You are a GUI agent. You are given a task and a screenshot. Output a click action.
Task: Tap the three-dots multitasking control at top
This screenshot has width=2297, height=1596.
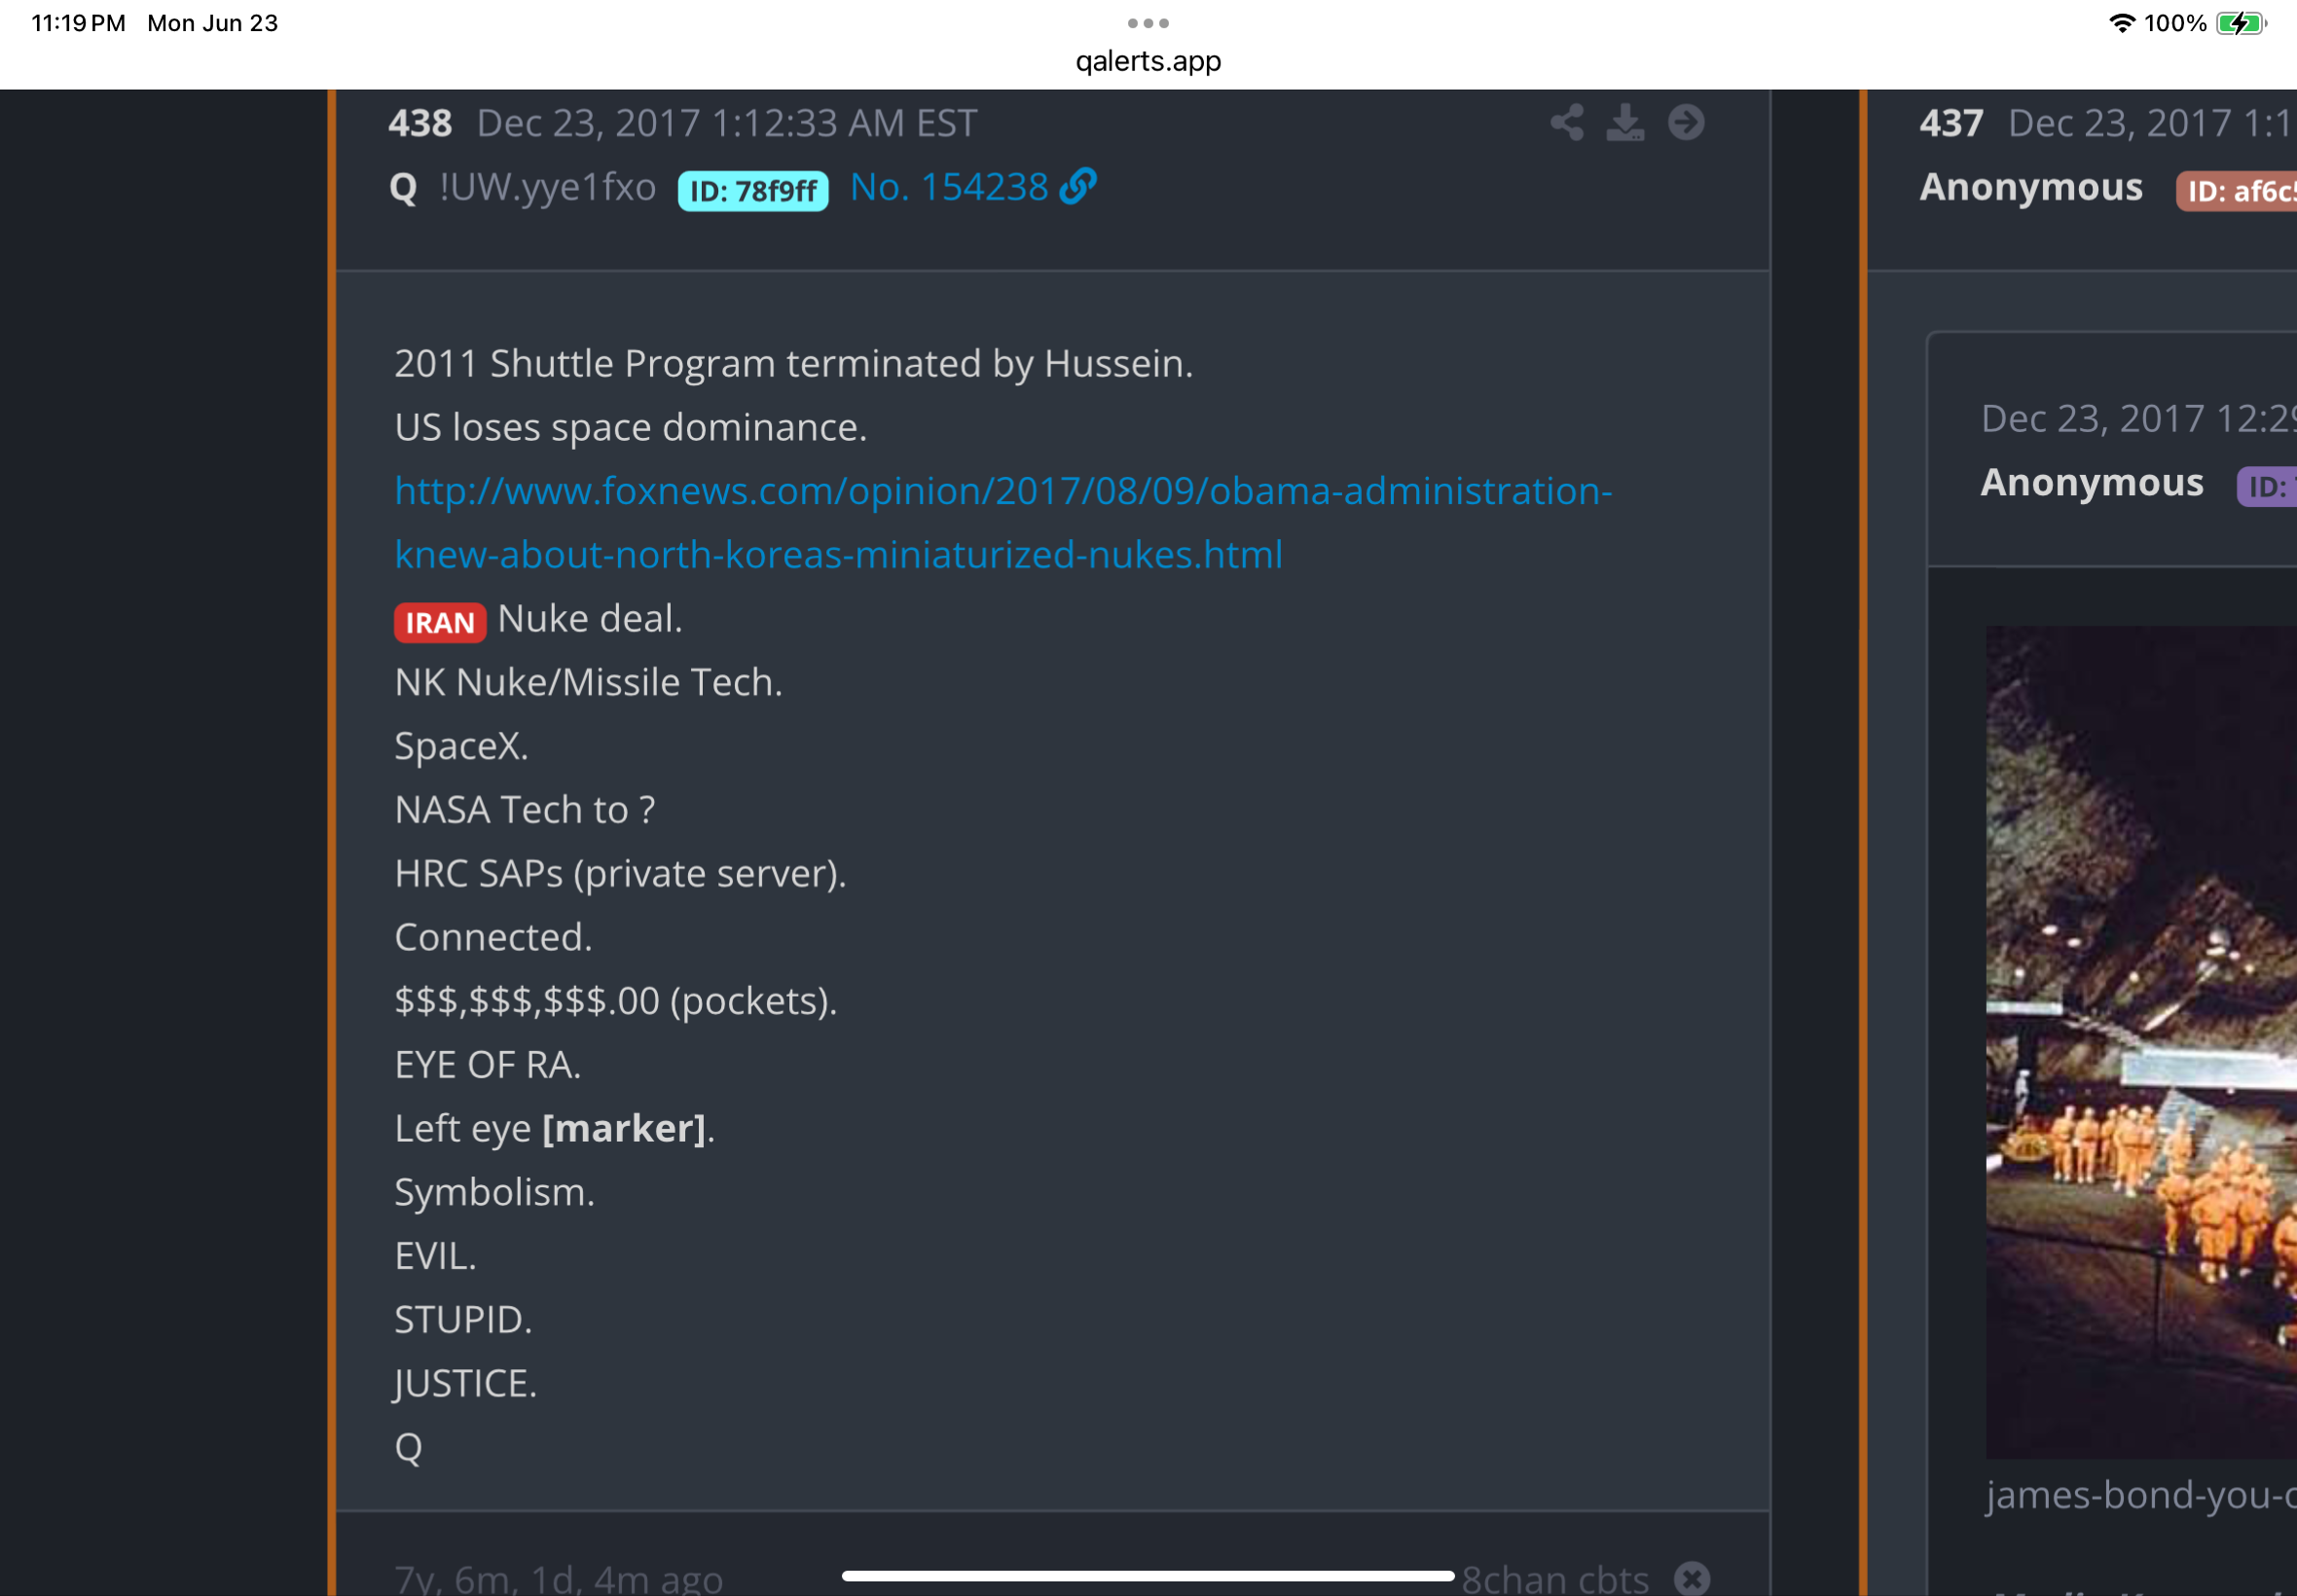(x=1148, y=23)
